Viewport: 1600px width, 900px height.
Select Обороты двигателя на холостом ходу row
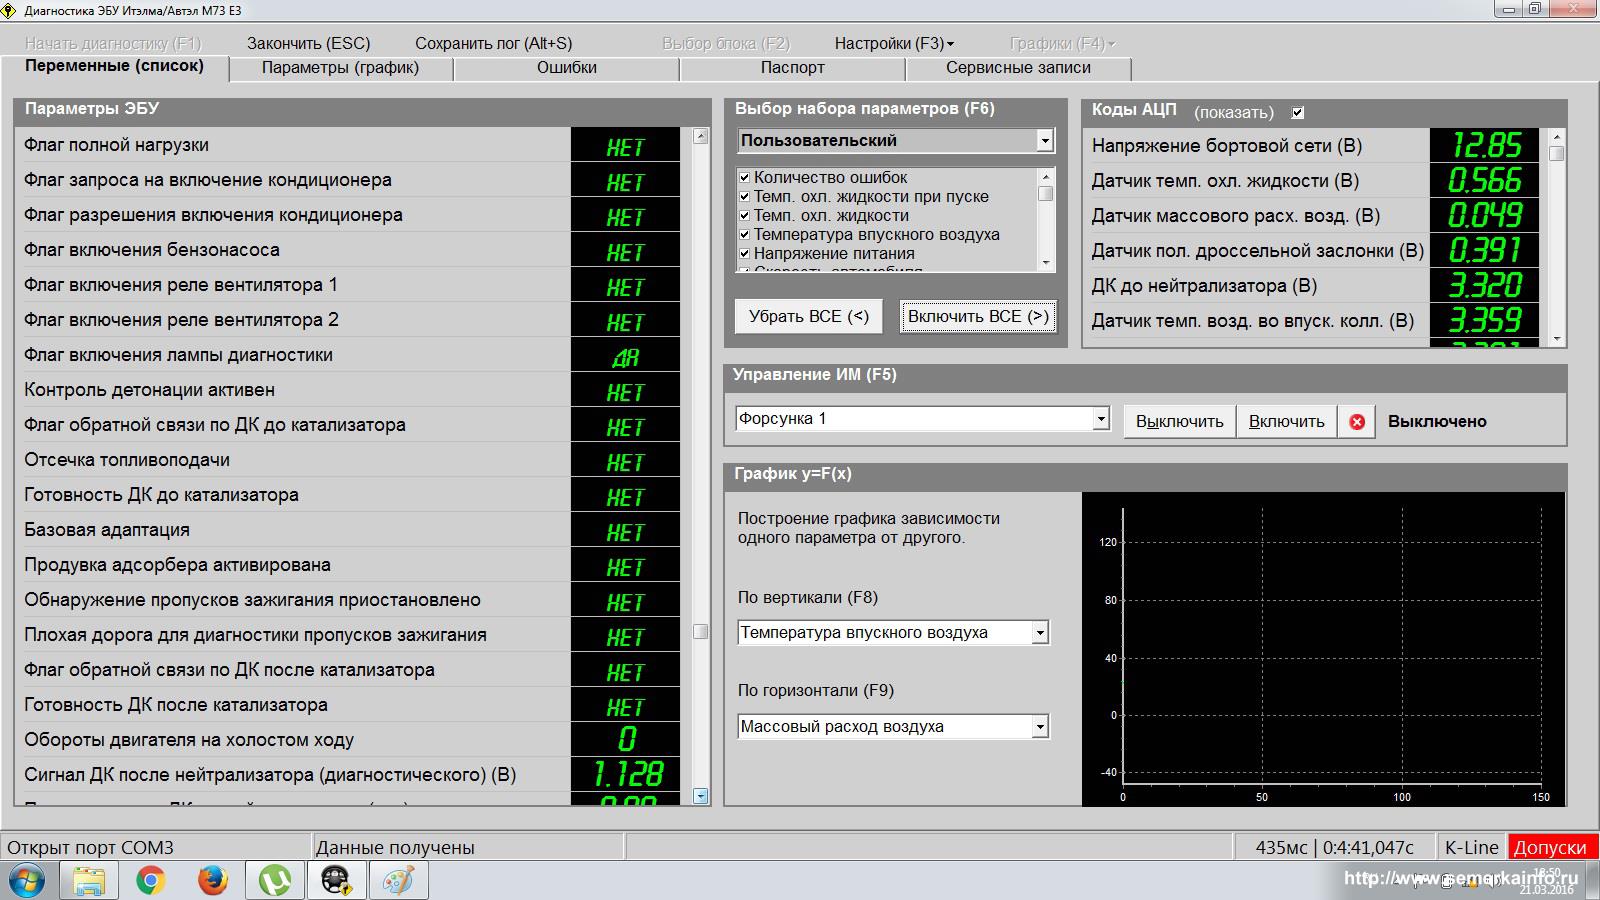[347, 740]
